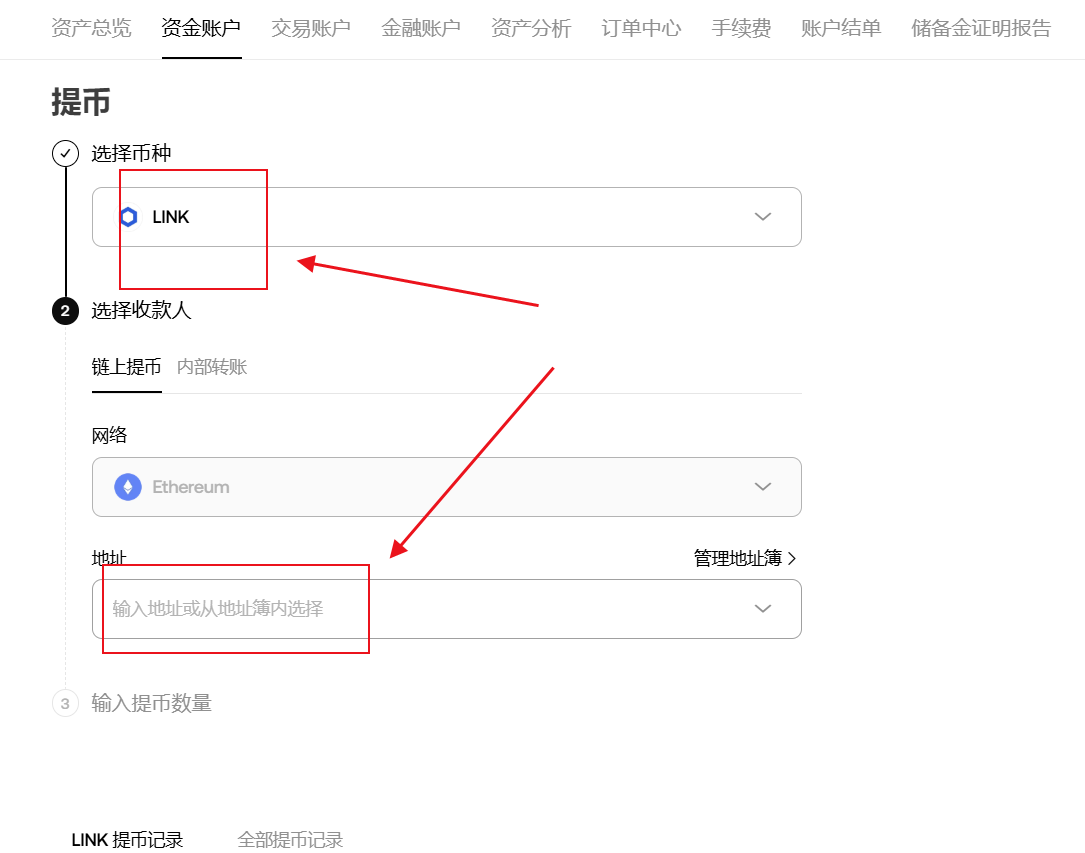Go to 交易账户 navigation tab
Image resolution: width=1085 pixels, height=853 pixels.
(311, 28)
